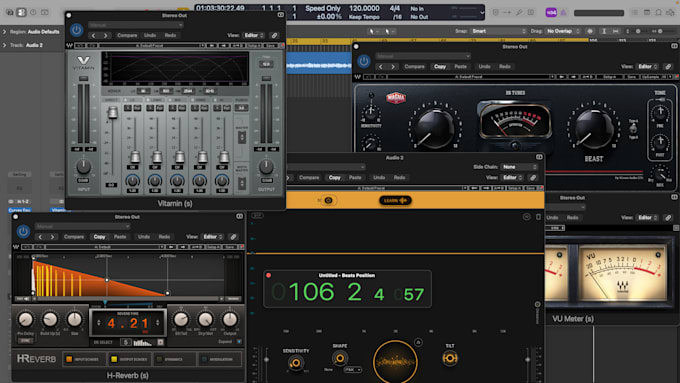The width and height of the screenshot is (680, 383).
Task: Click the tempo value 120.0000 in LCD
Action: coord(365,8)
